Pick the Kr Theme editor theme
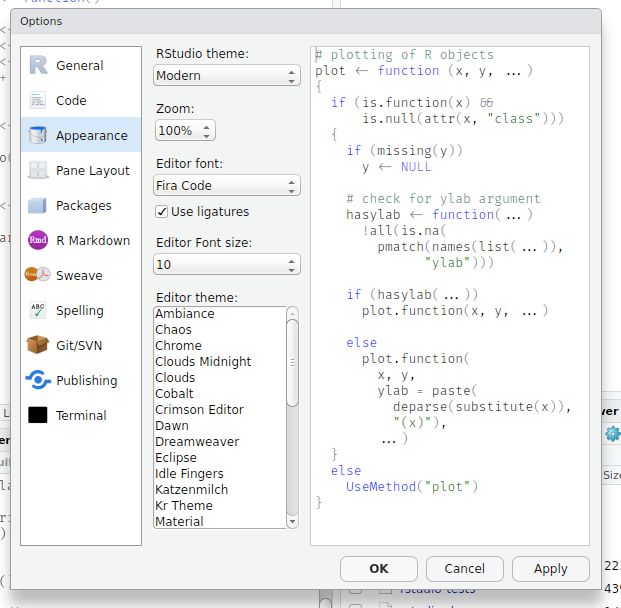Screen dimensions: 621x608 click(x=220, y=506)
